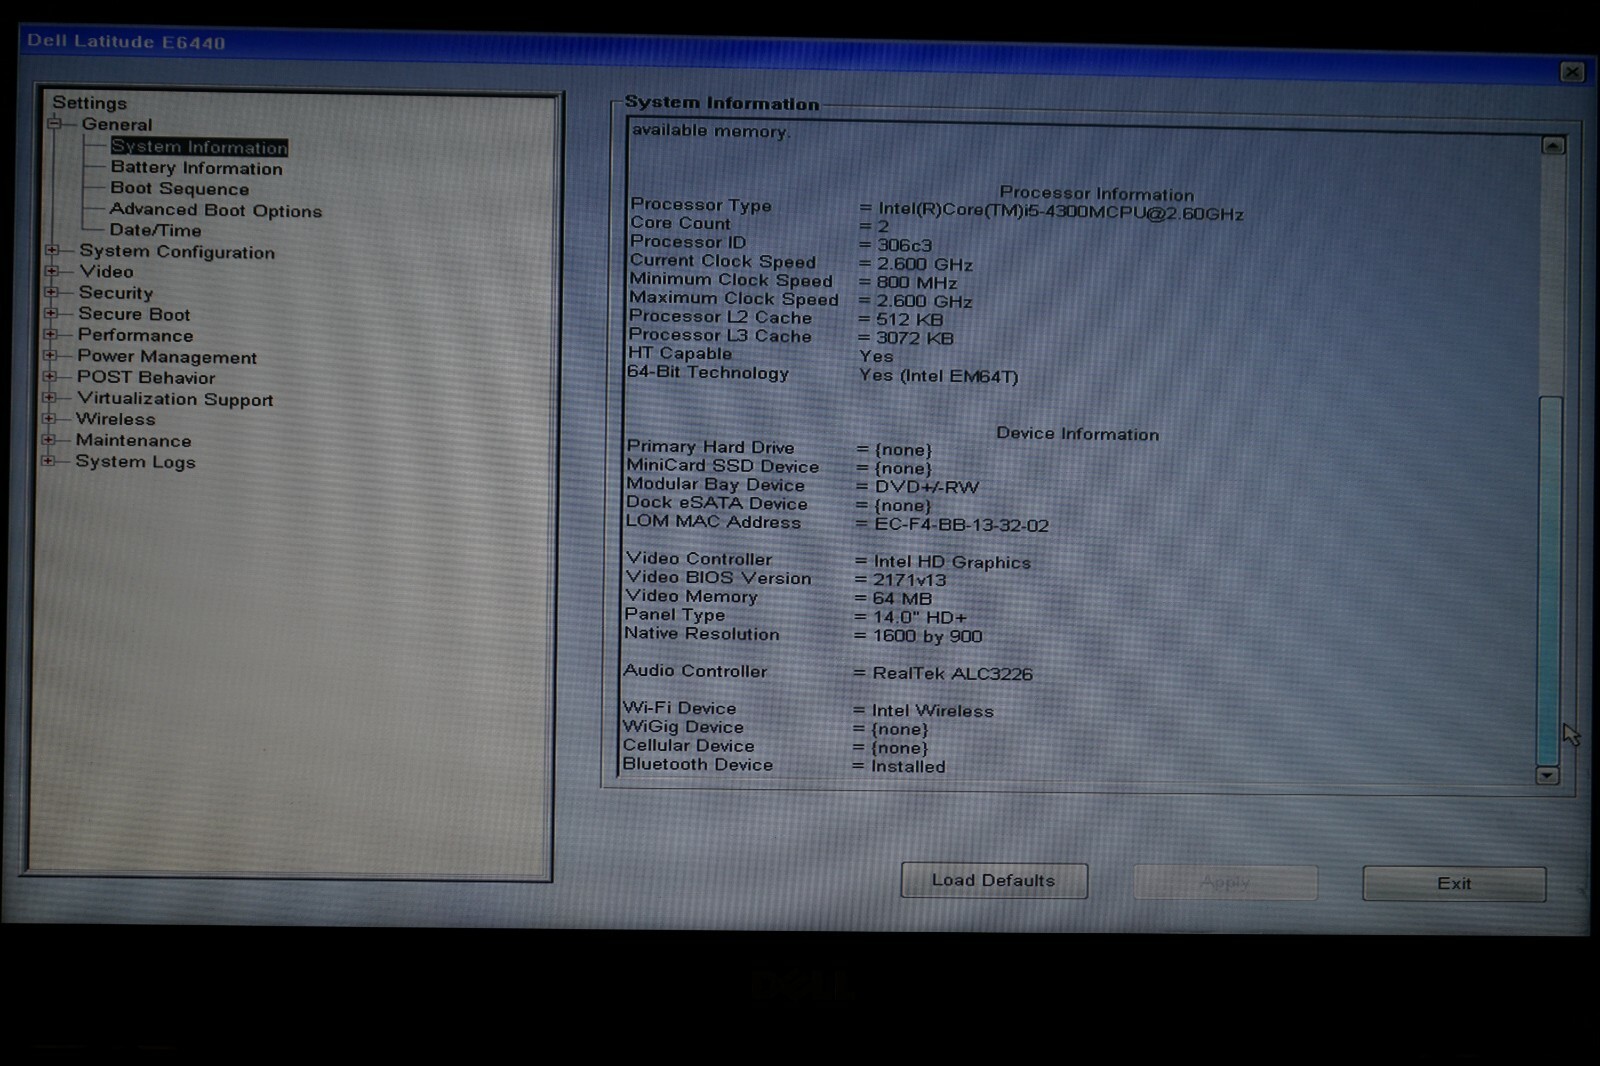The image size is (1600, 1066).
Task: Click the Bluetooth Device Installed value
Action: click(x=907, y=767)
